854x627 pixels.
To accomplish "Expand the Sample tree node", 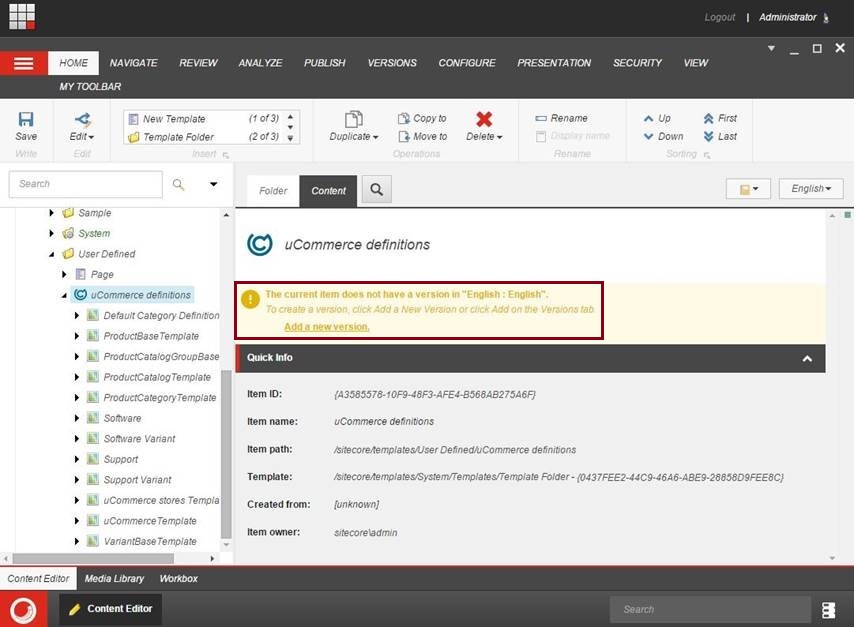I will pyautogui.click(x=52, y=213).
